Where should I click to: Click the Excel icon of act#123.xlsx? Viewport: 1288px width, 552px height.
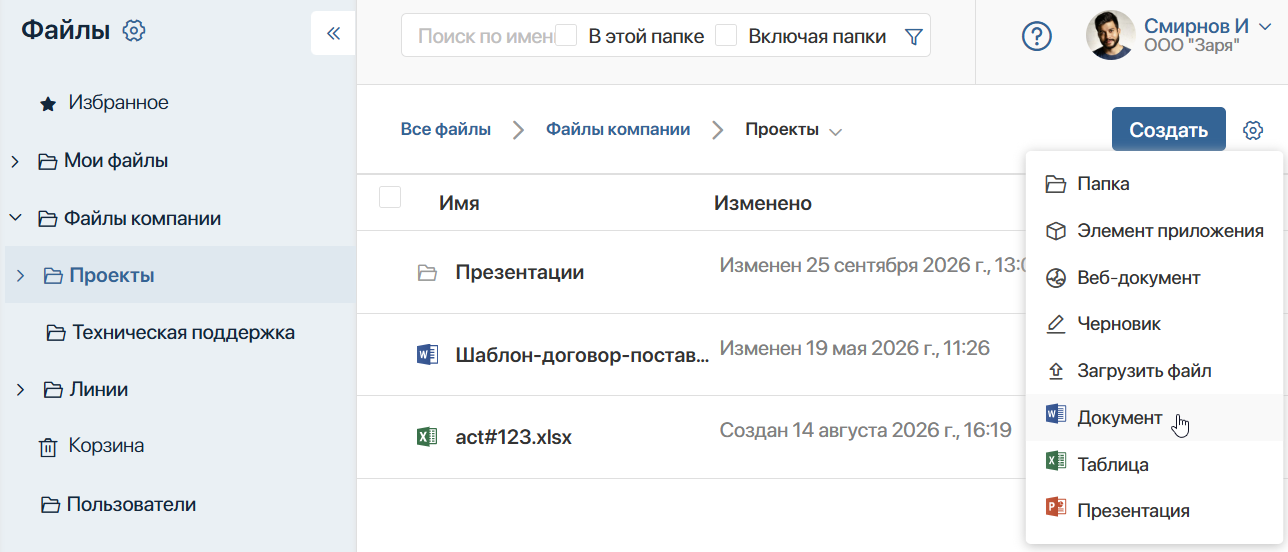pos(427,436)
